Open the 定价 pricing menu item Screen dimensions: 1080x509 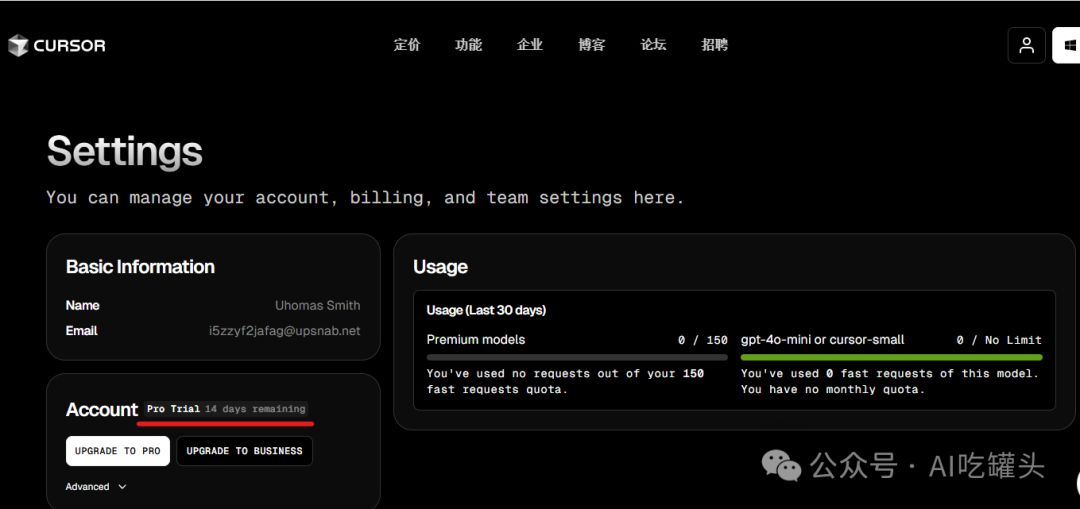tap(407, 45)
